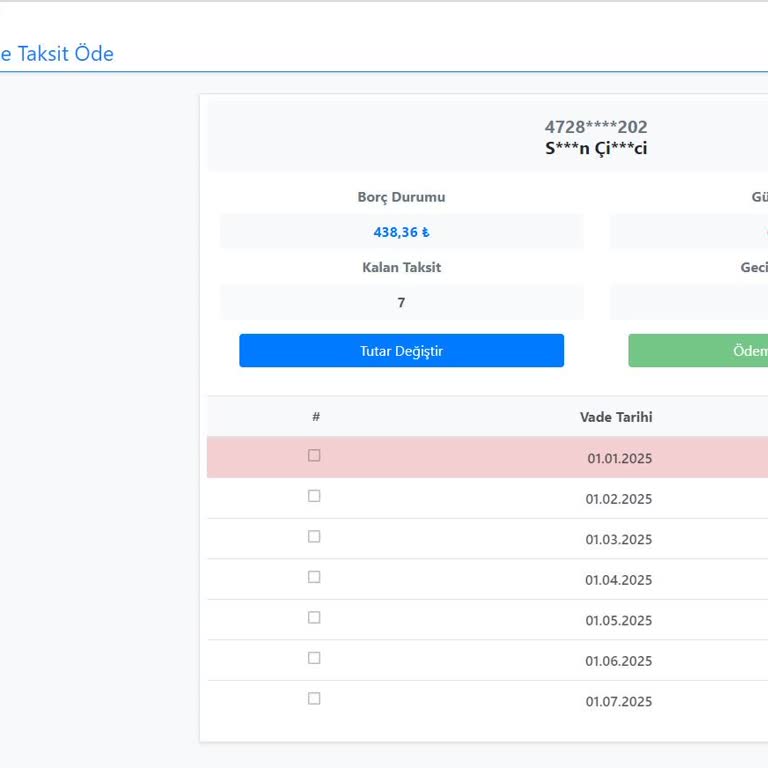This screenshot has width=768, height=768.
Task: Mark the 01.04.2025 installment checkbox
Action: click(314, 577)
